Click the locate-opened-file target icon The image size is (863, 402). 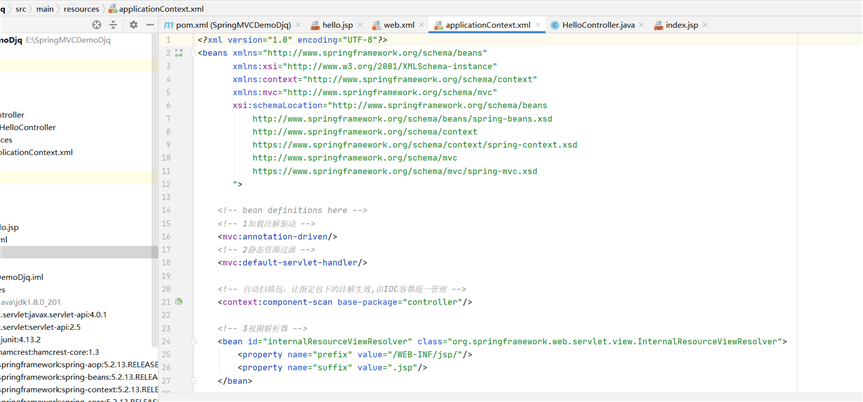(96, 25)
